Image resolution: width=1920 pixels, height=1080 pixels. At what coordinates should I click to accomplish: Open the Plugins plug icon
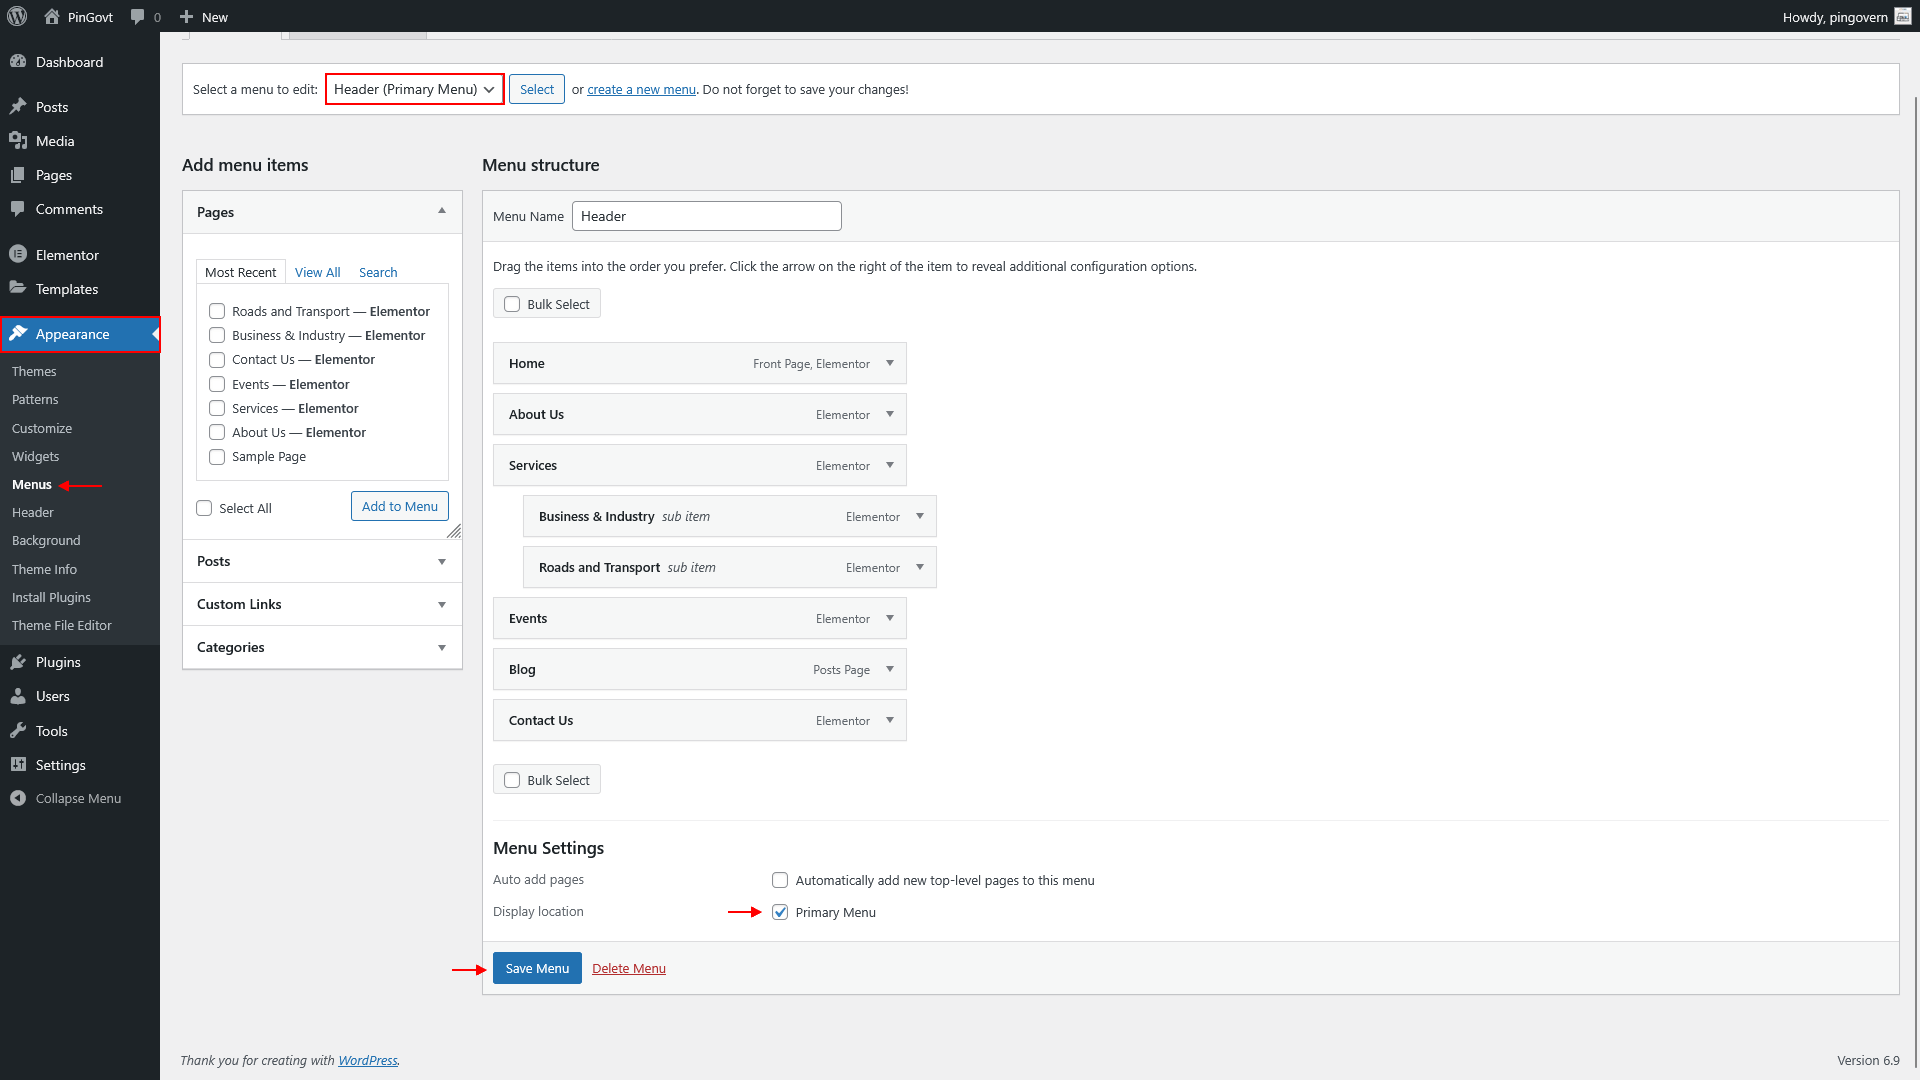(x=18, y=662)
